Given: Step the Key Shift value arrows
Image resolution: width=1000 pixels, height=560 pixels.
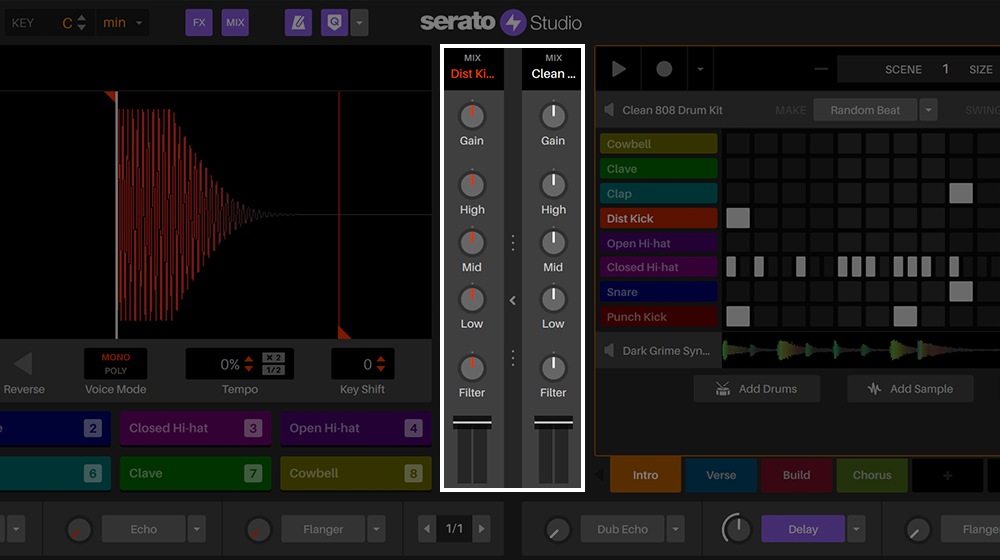Looking at the screenshot, I should coord(381,364).
